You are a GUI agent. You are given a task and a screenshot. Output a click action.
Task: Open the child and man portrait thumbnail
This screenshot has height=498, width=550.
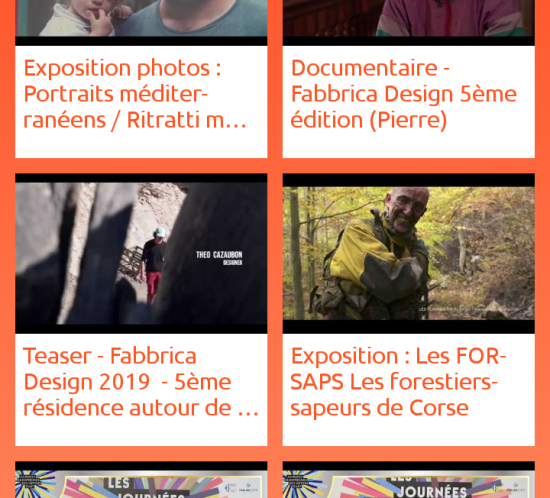click(141, 18)
